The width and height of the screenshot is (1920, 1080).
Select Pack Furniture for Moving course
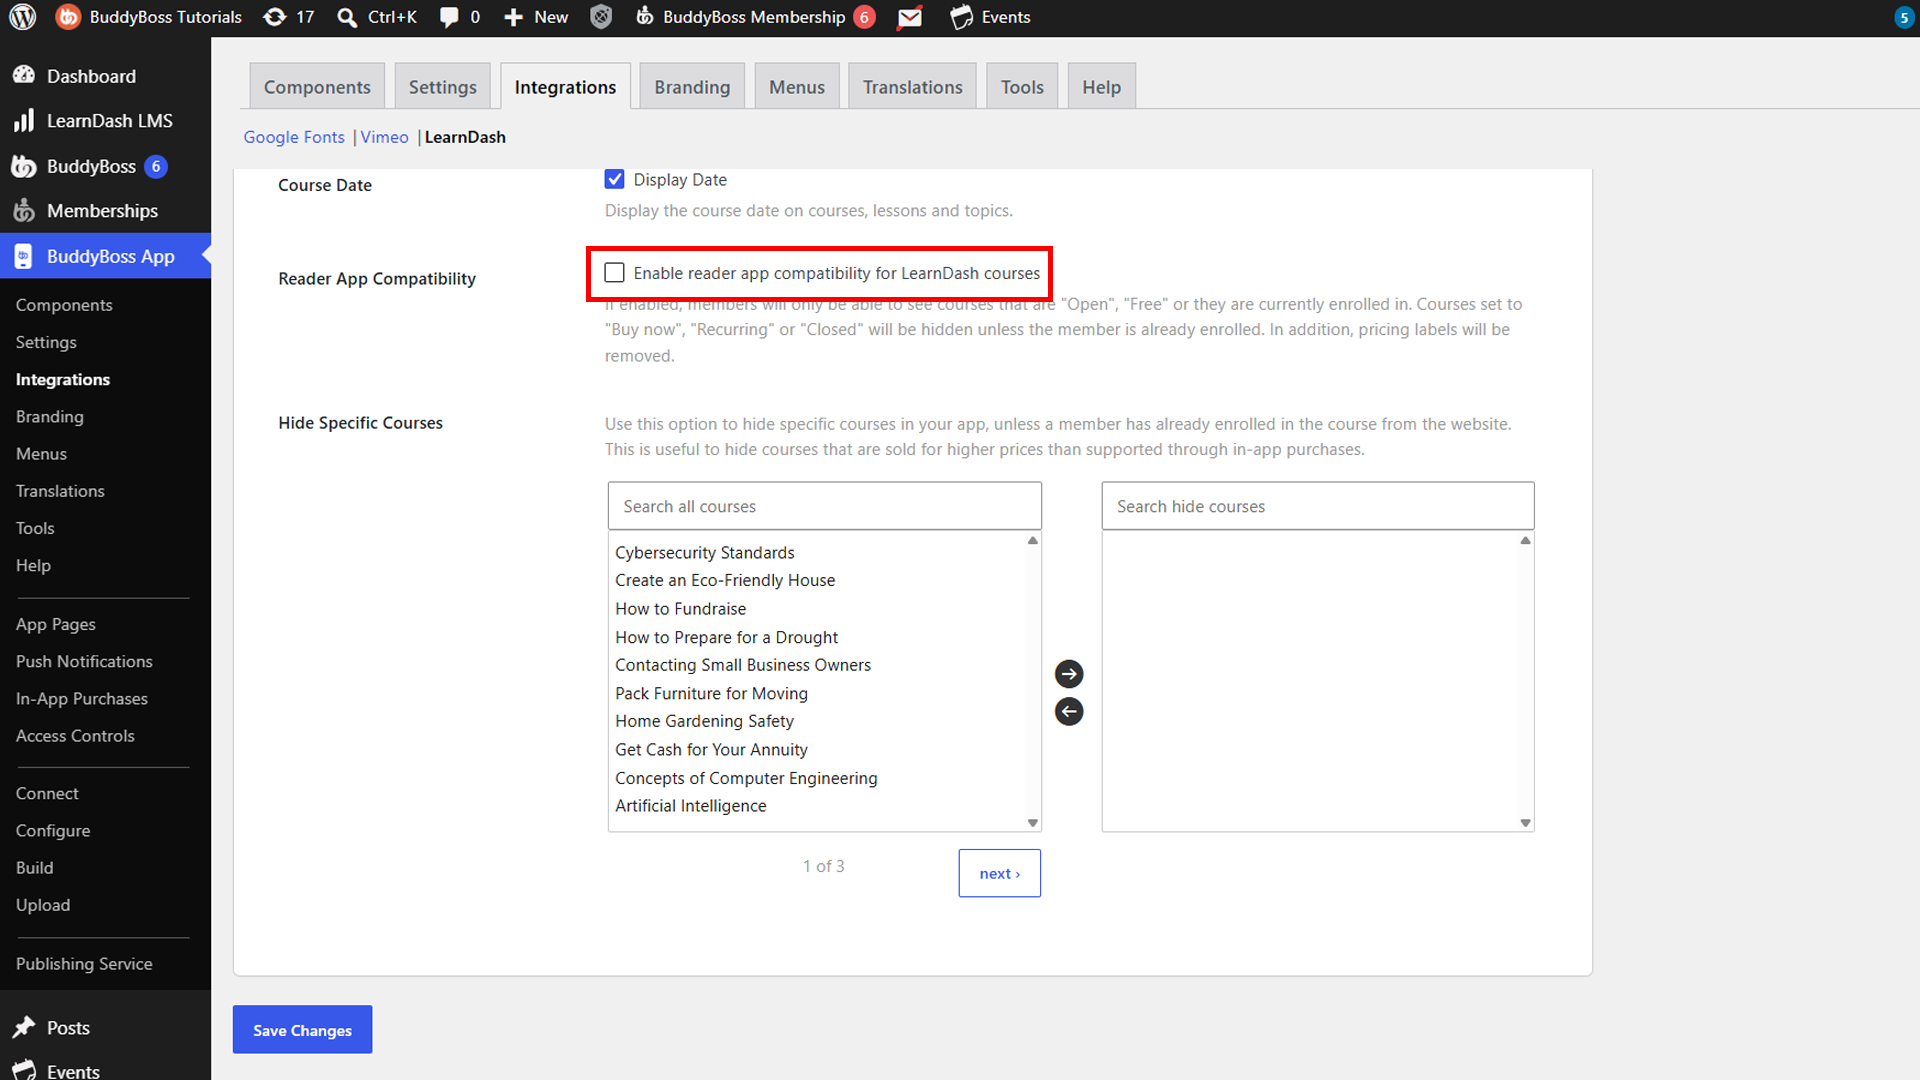click(x=711, y=693)
